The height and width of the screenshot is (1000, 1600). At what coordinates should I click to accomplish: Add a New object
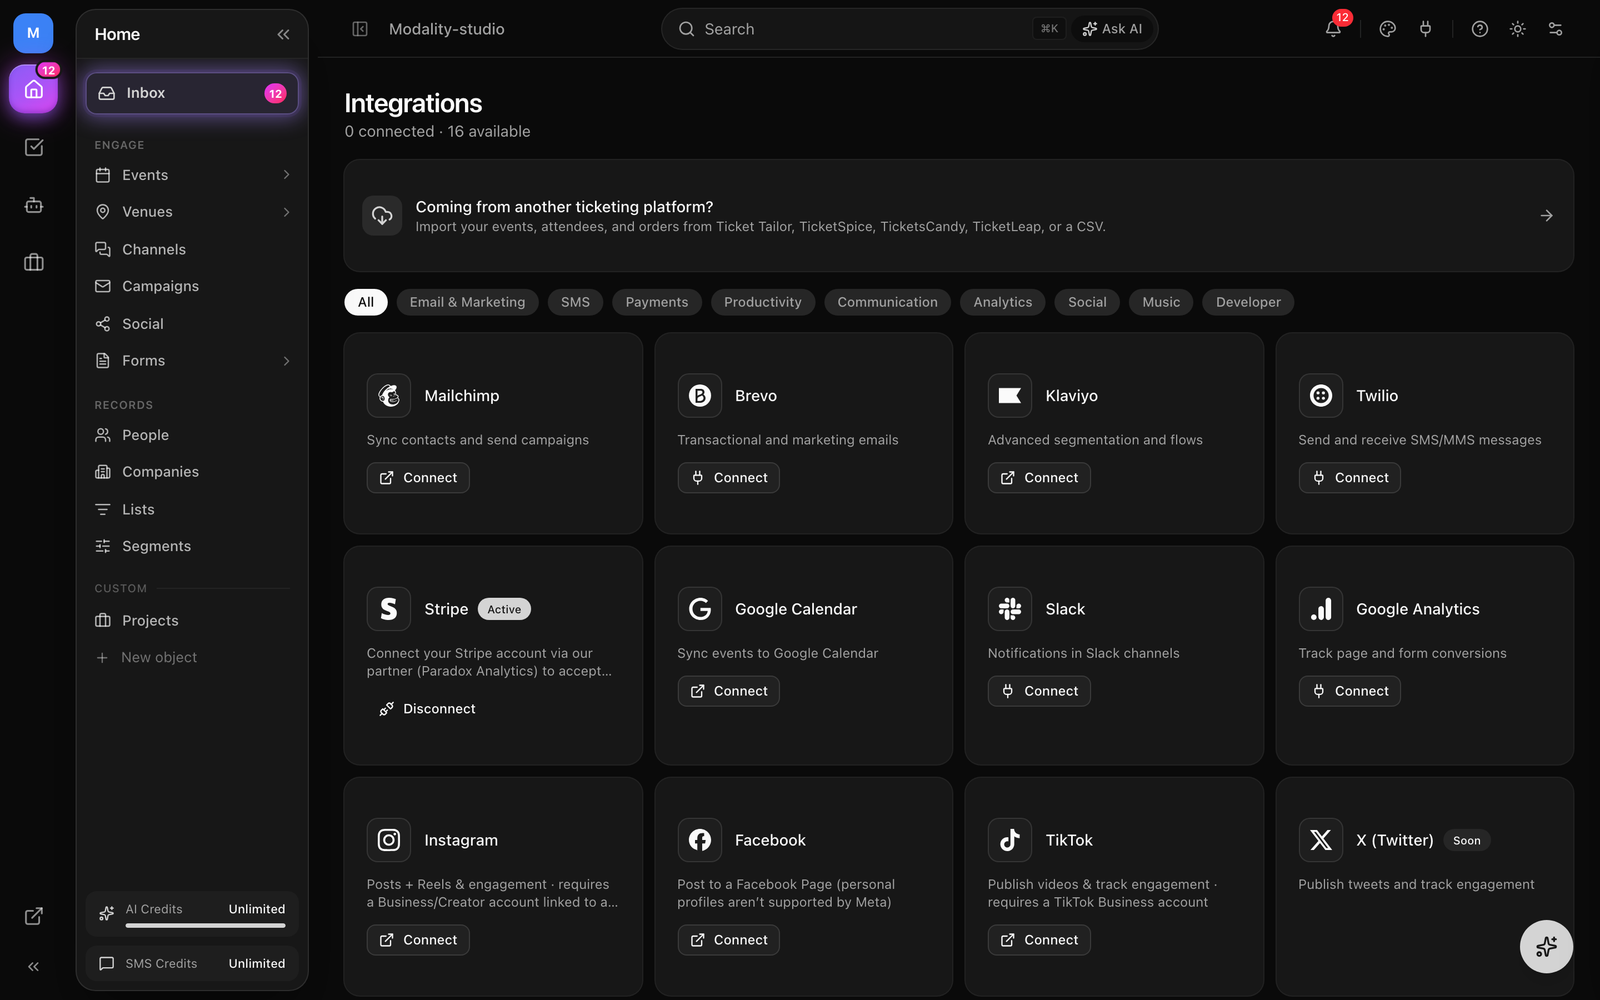tap(192, 657)
